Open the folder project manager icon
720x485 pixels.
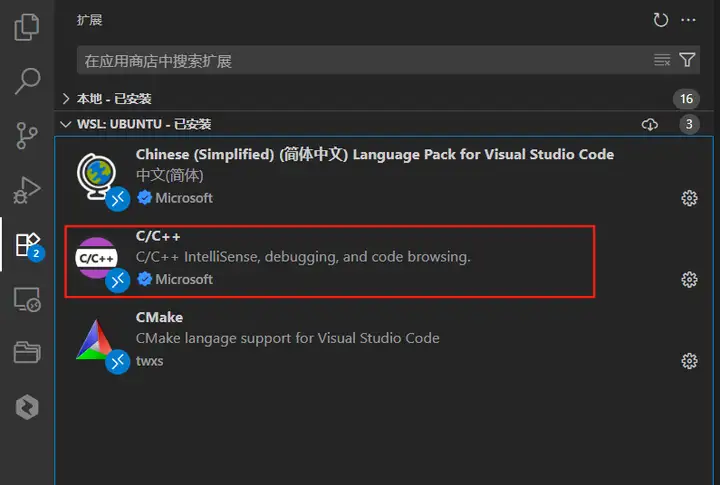pyautogui.click(x=27, y=352)
